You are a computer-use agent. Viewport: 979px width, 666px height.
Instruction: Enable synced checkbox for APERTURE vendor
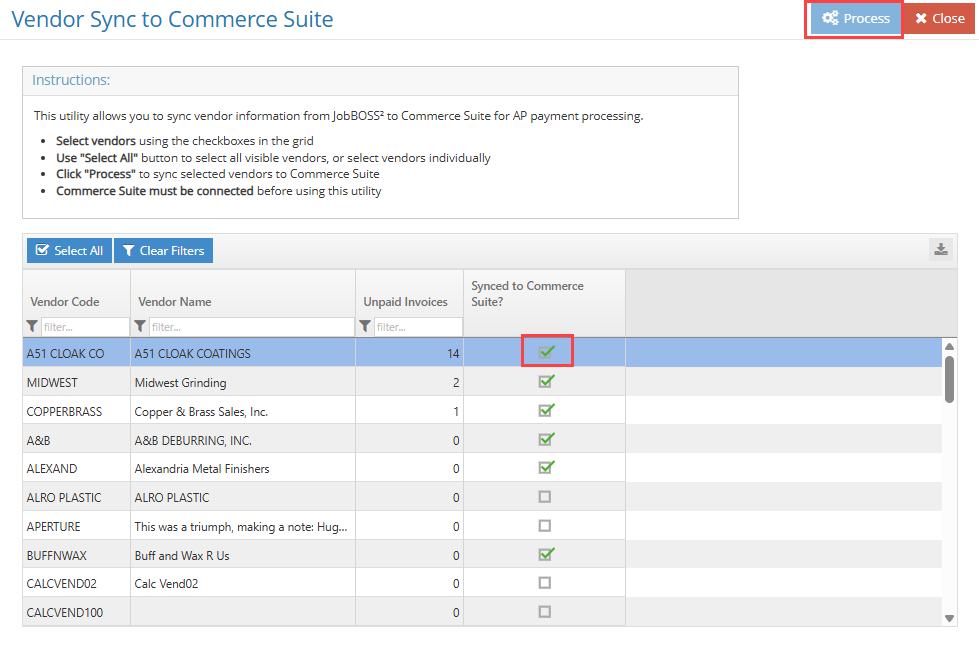point(545,526)
